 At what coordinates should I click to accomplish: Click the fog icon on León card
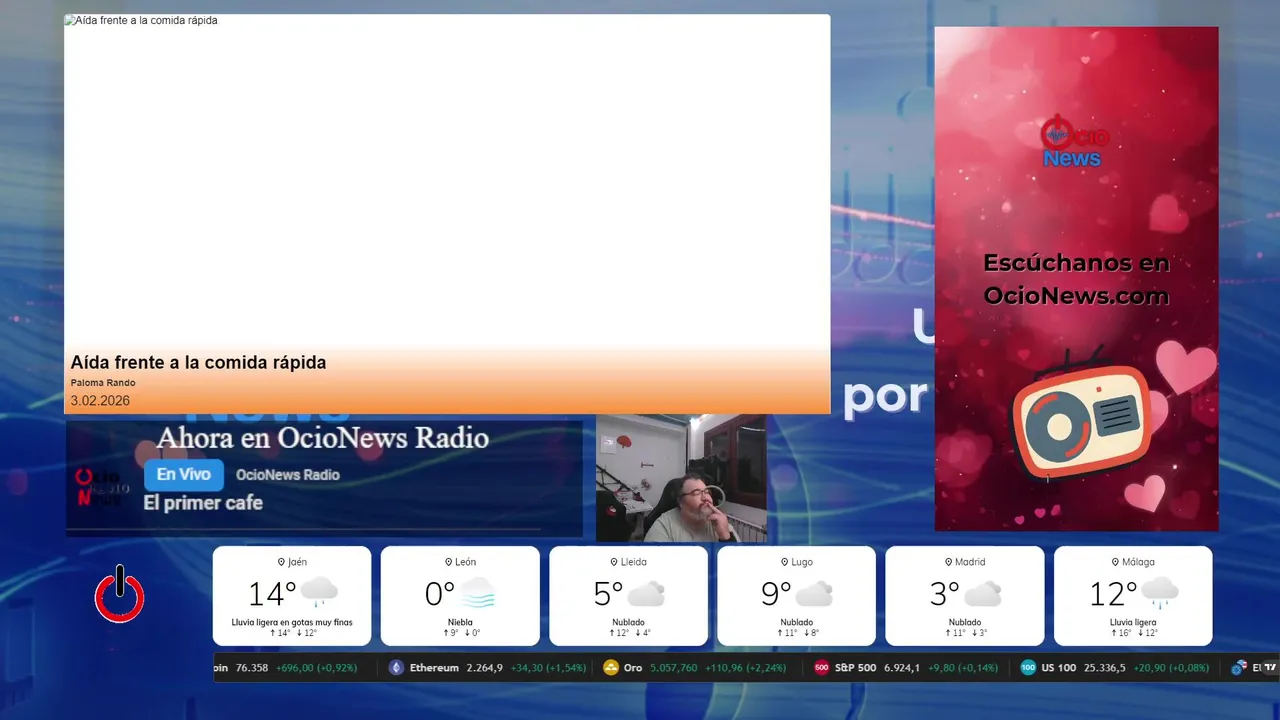tap(478, 593)
